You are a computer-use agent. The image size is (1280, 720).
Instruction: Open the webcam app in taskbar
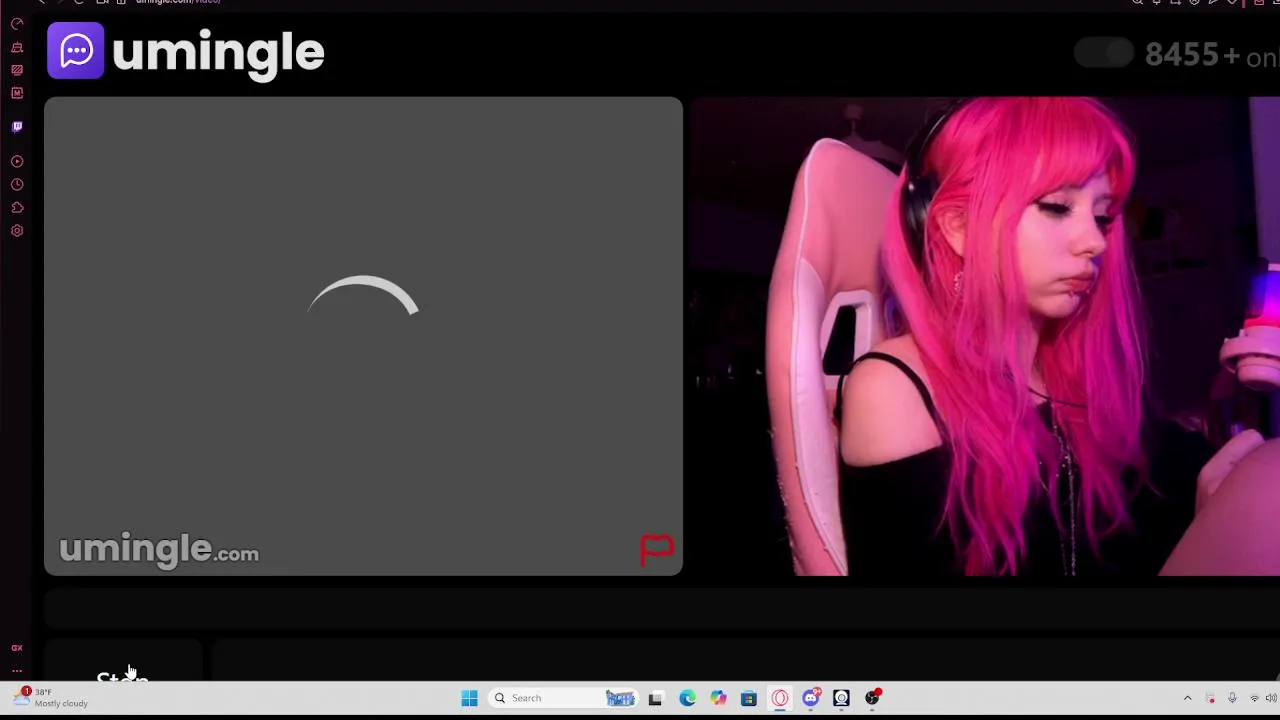[x=841, y=698]
